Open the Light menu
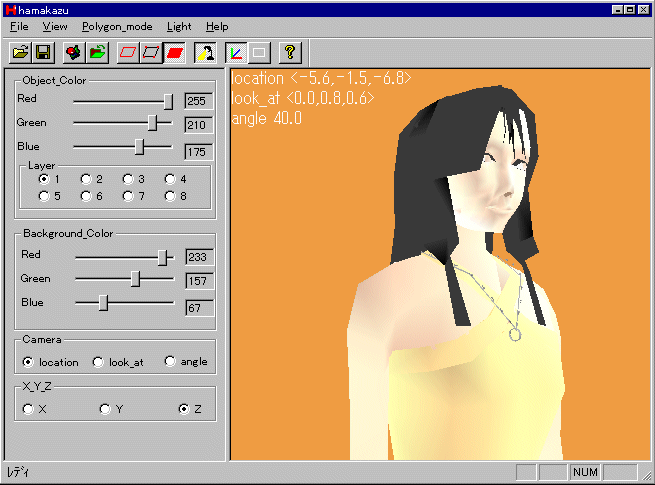 tap(179, 27)
